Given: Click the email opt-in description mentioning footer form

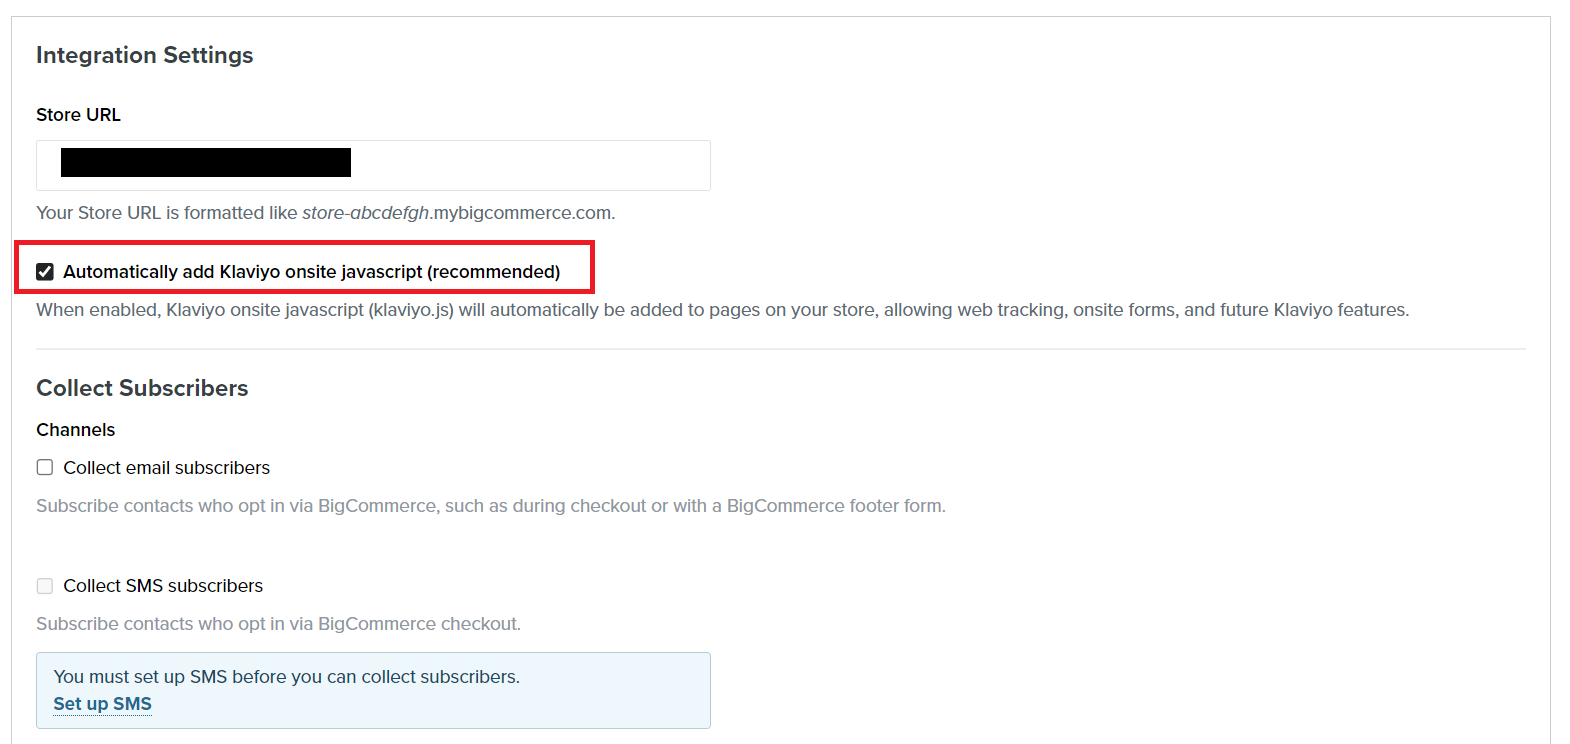Looking at the screenshot, I should coord(491,506).
